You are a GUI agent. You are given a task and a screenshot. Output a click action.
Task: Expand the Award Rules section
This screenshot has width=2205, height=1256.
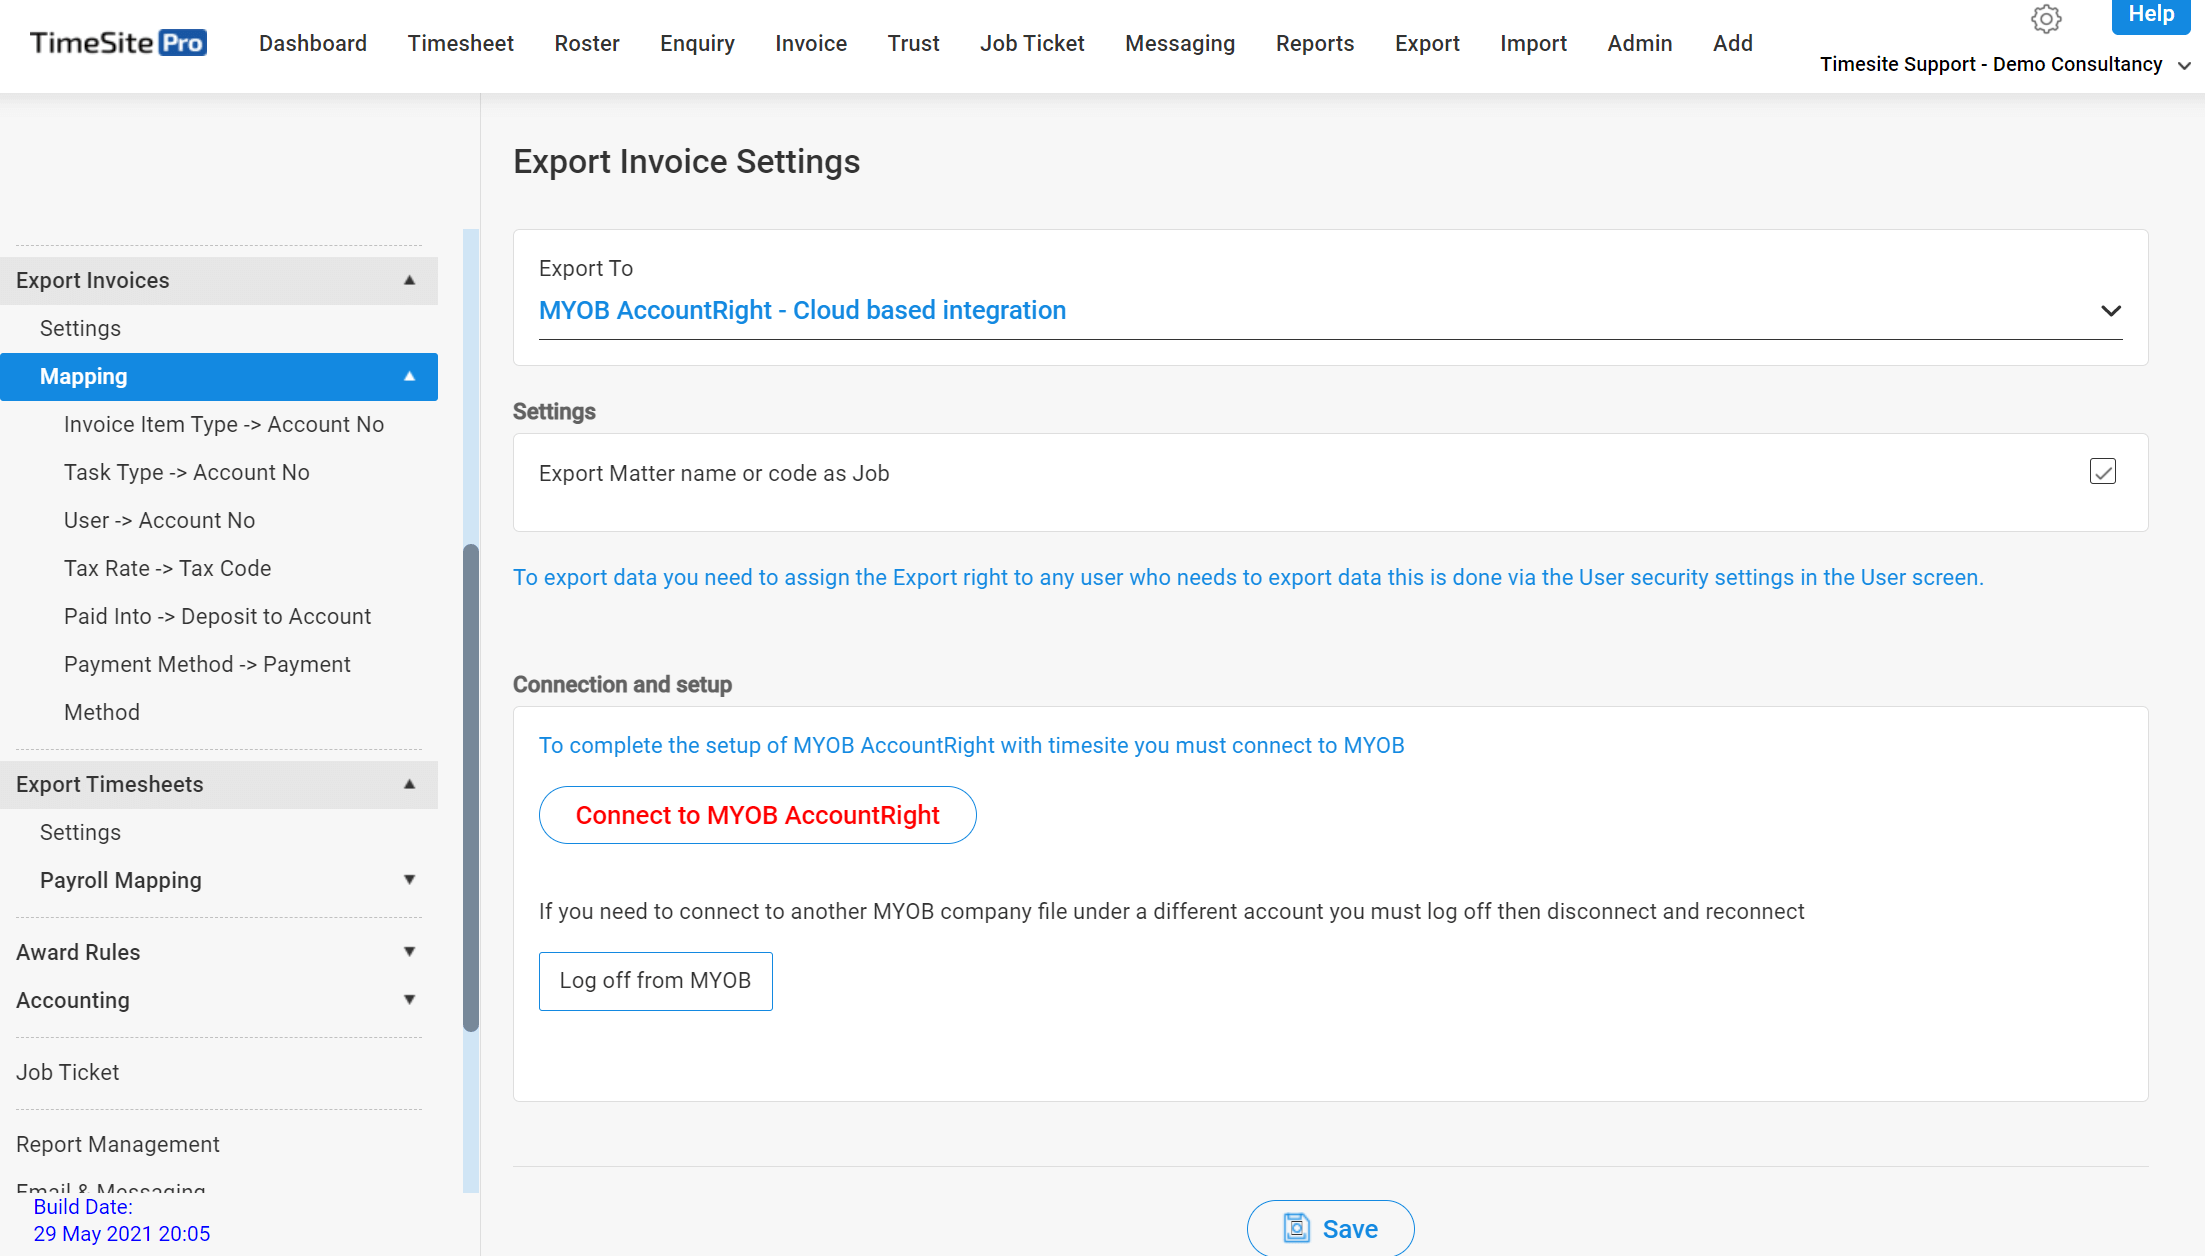[409, 952]
